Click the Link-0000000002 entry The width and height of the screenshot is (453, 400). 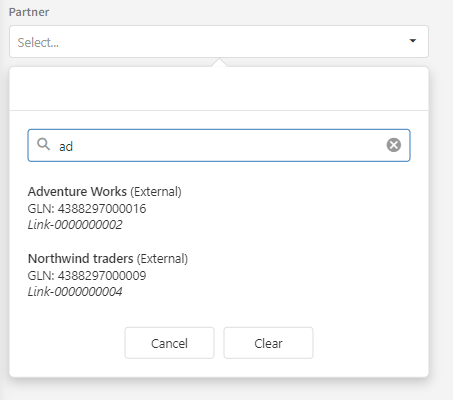(75, 225)
